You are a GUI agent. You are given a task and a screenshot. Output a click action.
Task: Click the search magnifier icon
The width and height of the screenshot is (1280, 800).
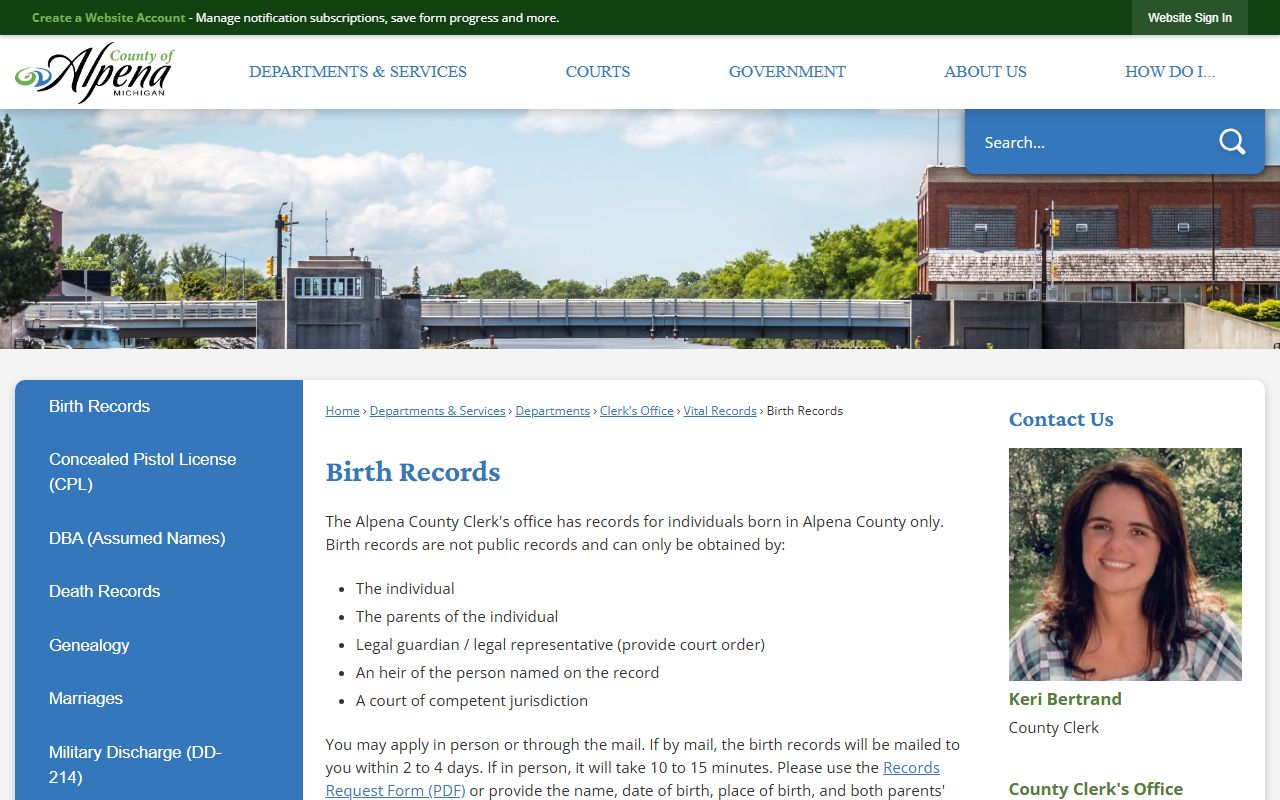click(x=1232, y=142)
